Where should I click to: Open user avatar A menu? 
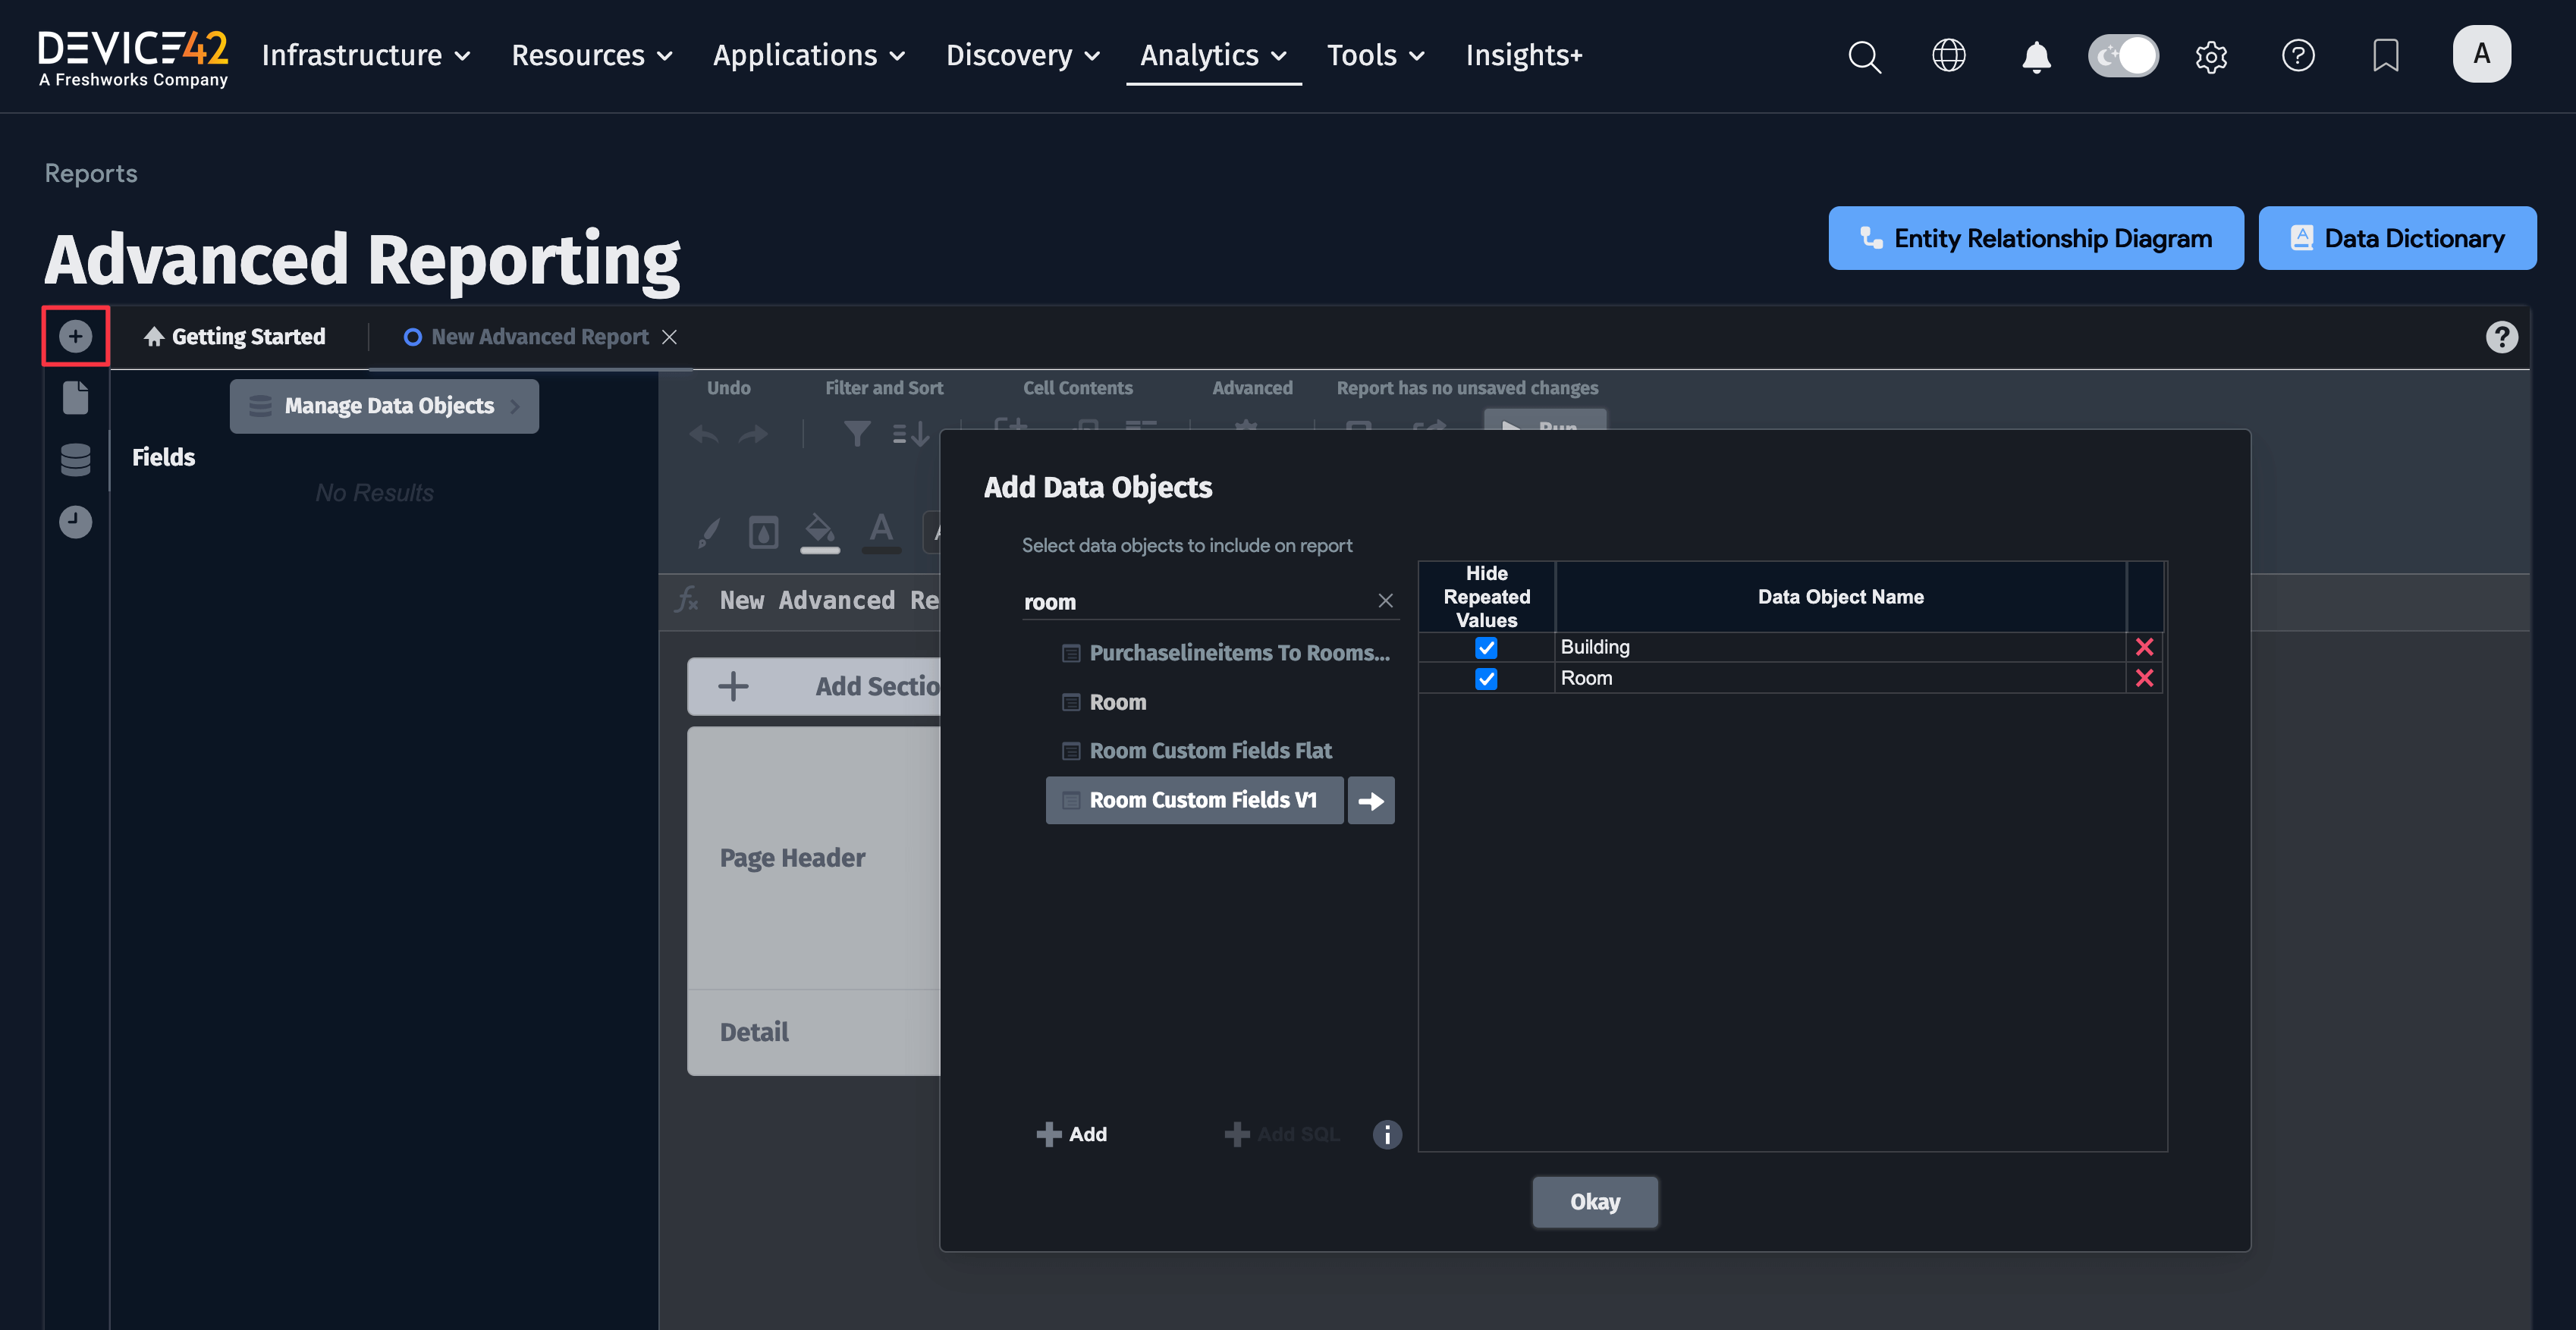pyautogui.click(x=2481, y=54)
